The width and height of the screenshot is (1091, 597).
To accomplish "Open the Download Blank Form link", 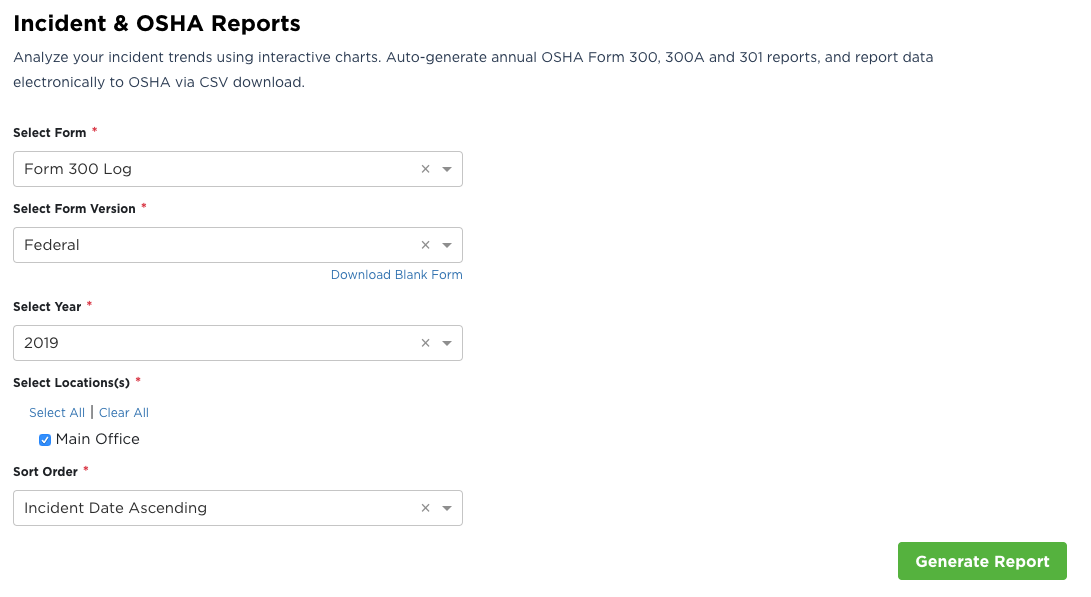I will (396, 275).
